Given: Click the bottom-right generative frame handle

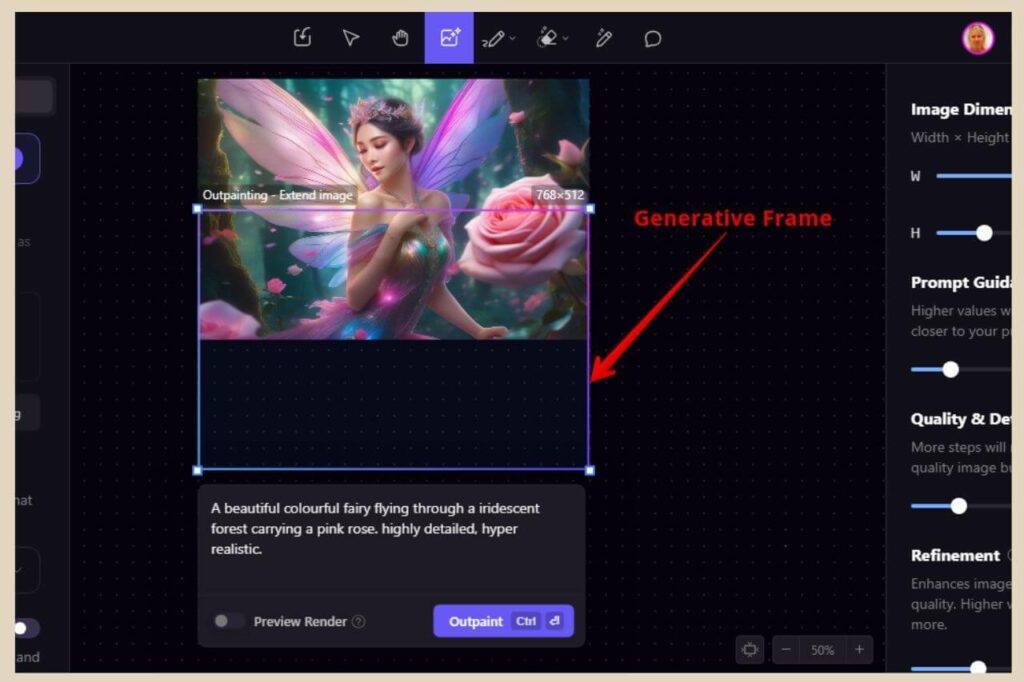Looking at the screenshot, I should (590, 470).
